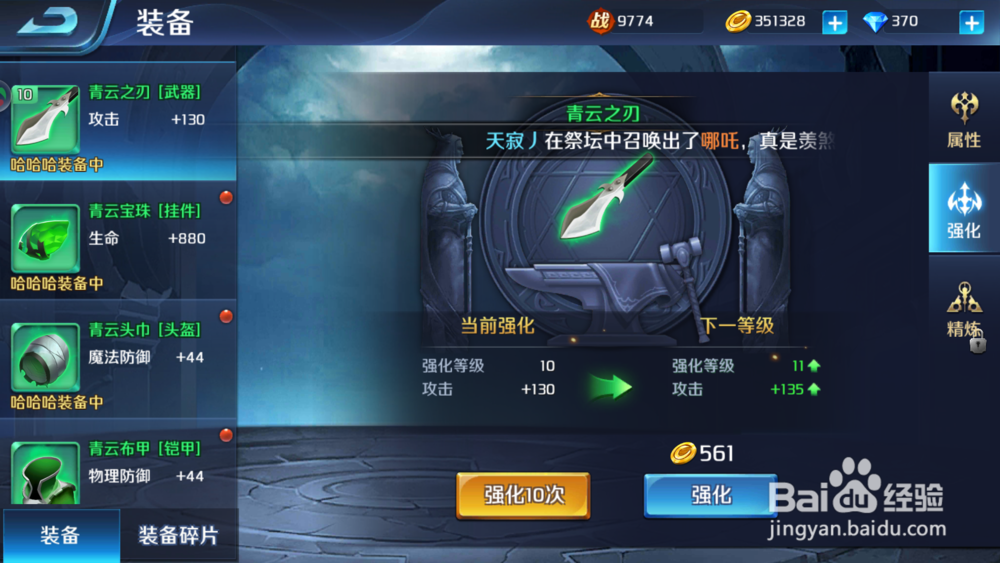Switch to the 装备 bottom tab

coord(60,535)
